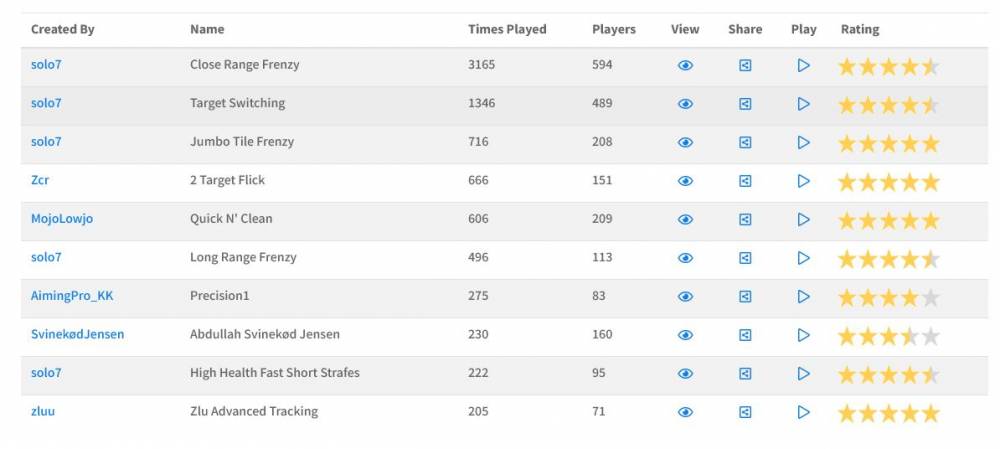Click the Players column header
Screen dimensions: 1000x449
(614, 29)
